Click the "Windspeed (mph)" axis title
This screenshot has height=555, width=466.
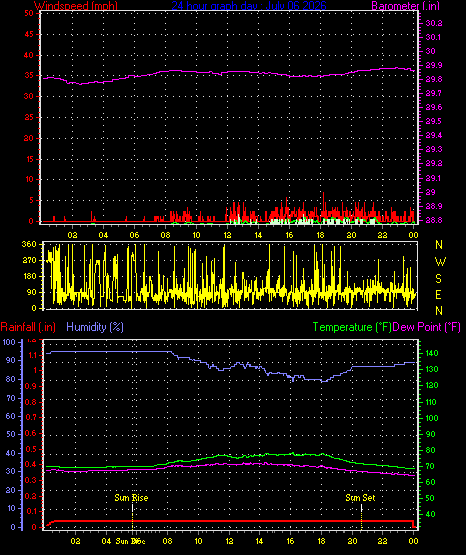pos(76,5)
